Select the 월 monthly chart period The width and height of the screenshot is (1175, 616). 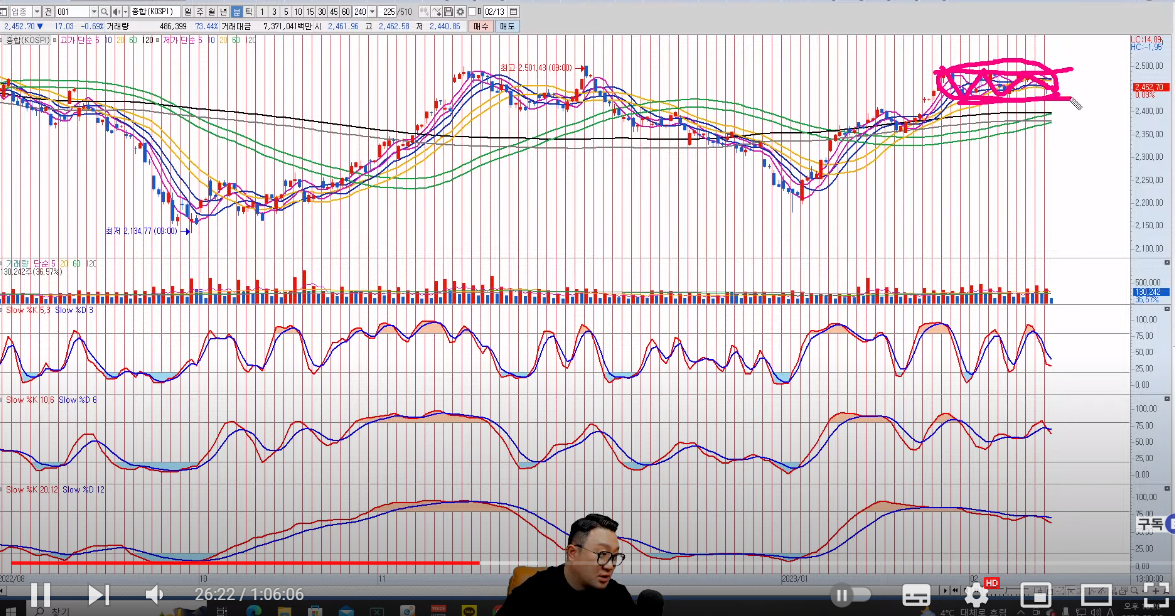pyautogui.click(x=211, y=12)
